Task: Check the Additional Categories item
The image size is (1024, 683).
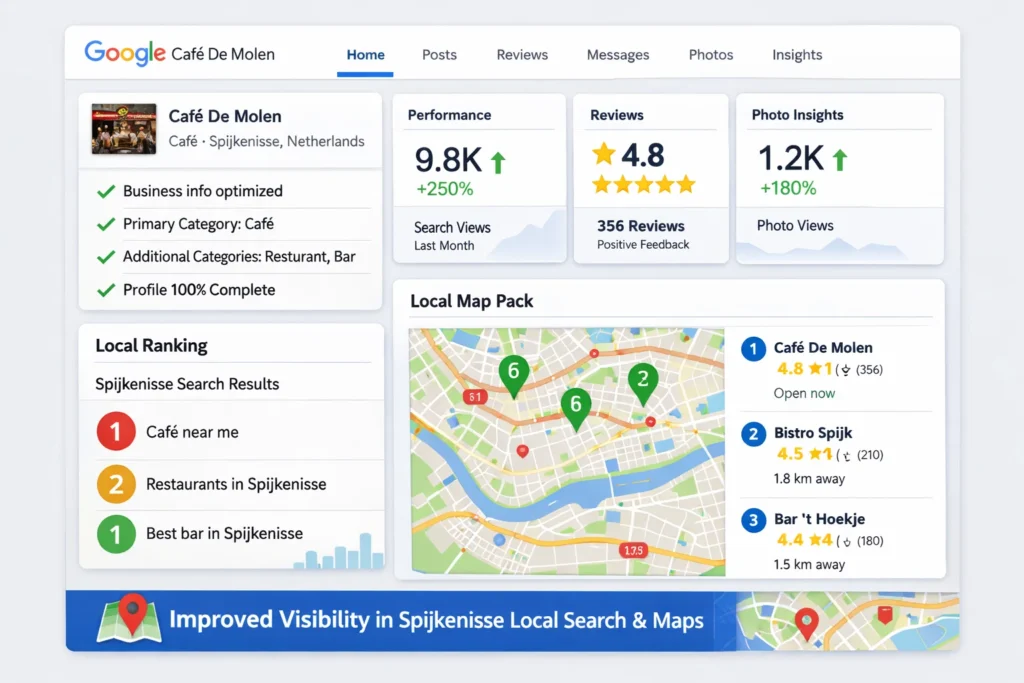Action: coord(105,256)
